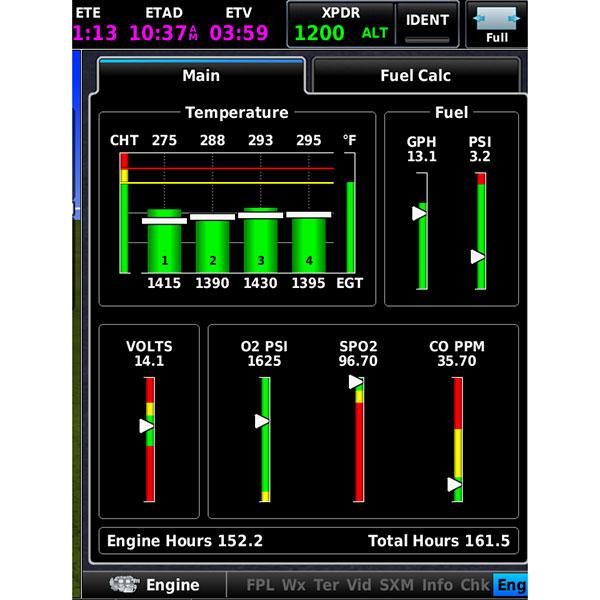Image resolution: width=600 pixels, height=600 pixels.
Task: Tap the O2 PSI gauge pointer
Action: point(262,421)
